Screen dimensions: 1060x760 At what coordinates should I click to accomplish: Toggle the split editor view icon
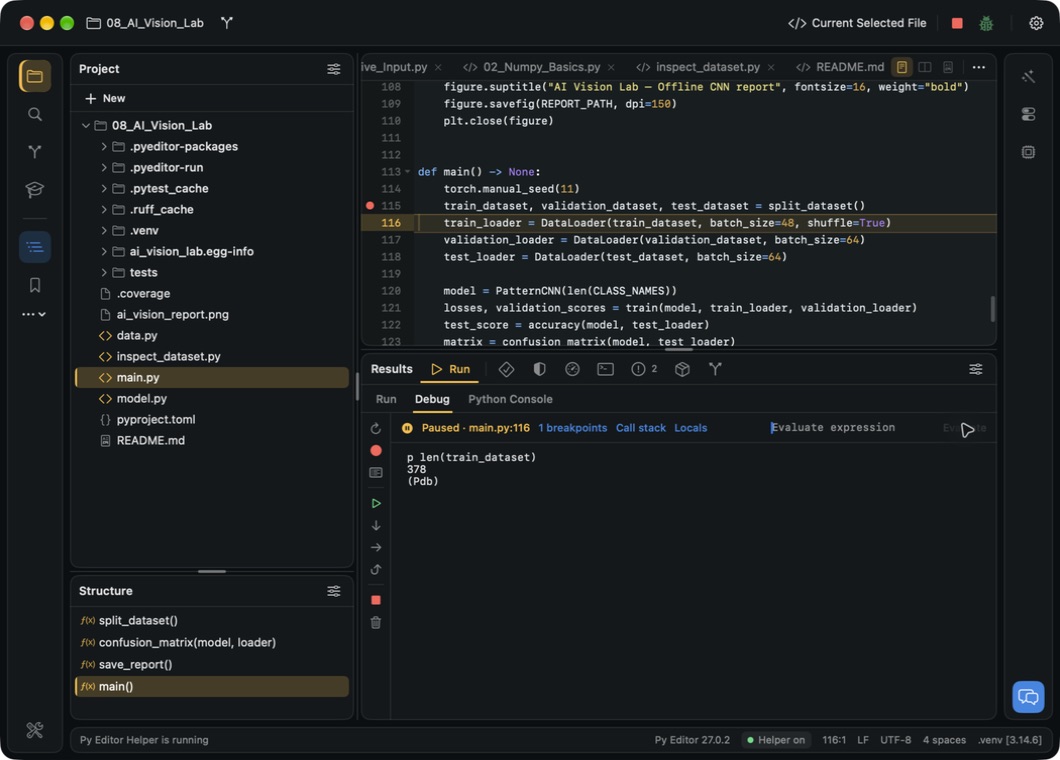pyautogui.click(x=924, y=67)
